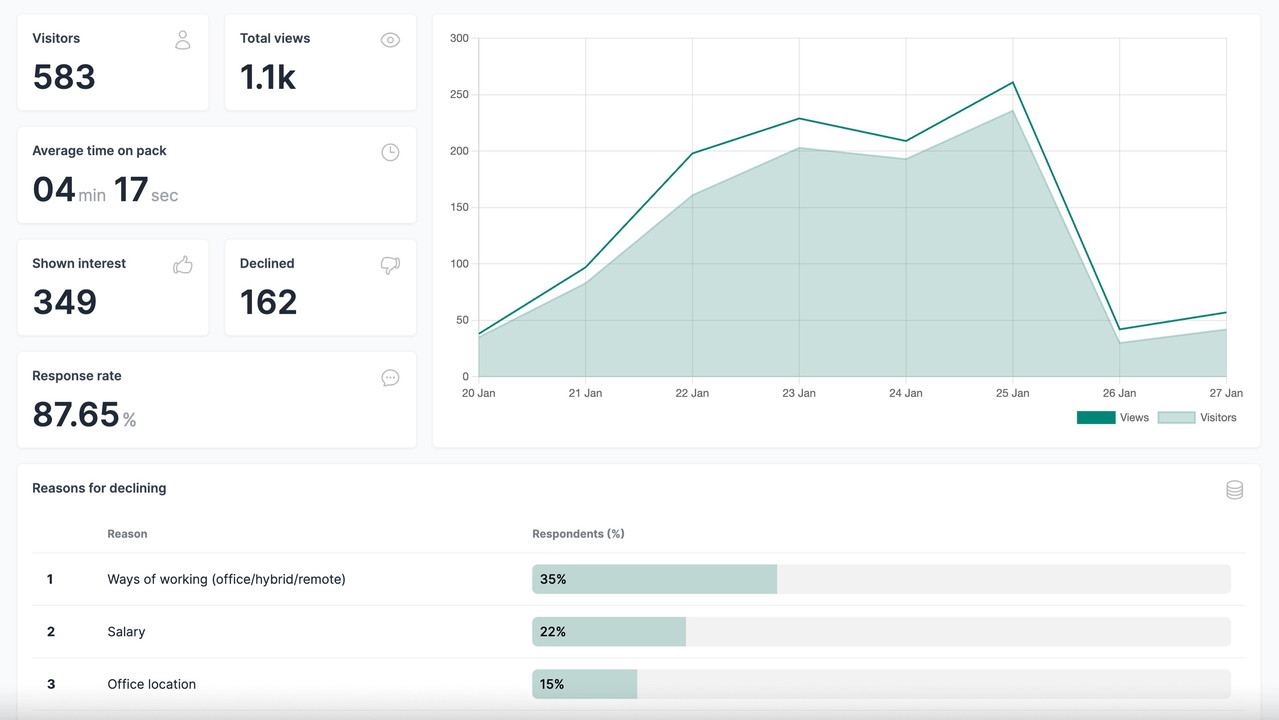The image size is (1279, 720).
Task: Select the Salary reason row
Action: (126, 632)
